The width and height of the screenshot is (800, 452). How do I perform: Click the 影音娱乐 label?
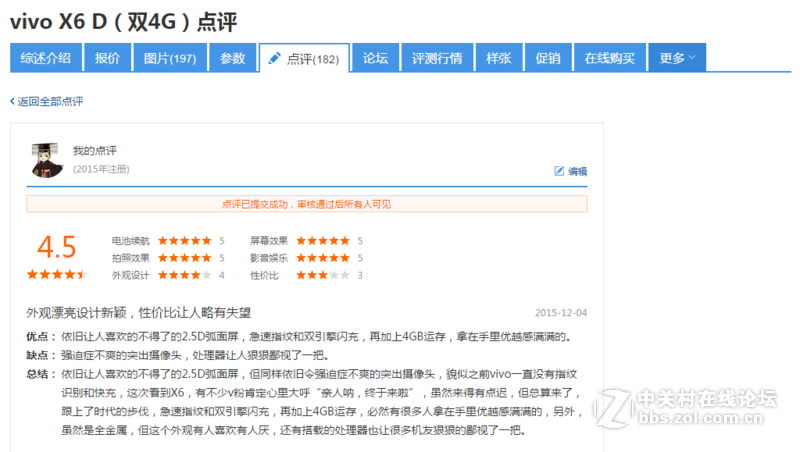pyautogui.click(x=269, y=258)
